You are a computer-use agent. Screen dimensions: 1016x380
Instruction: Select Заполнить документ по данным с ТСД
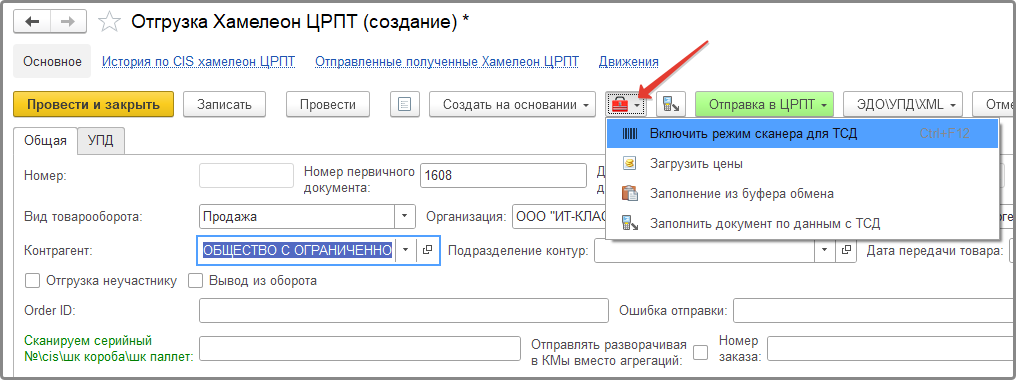coord(802,223)
